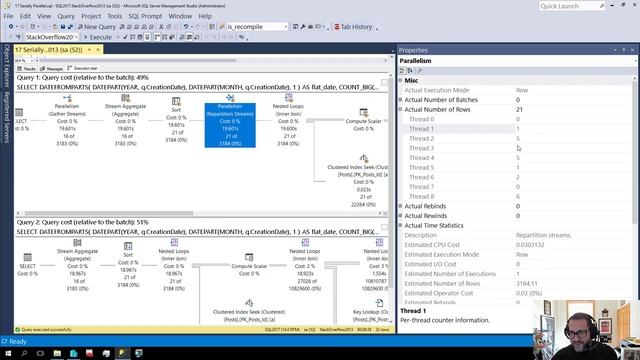Close the 17 Serially query document tab
Viewport: 640px width, 360px height.
coord(98,50)
